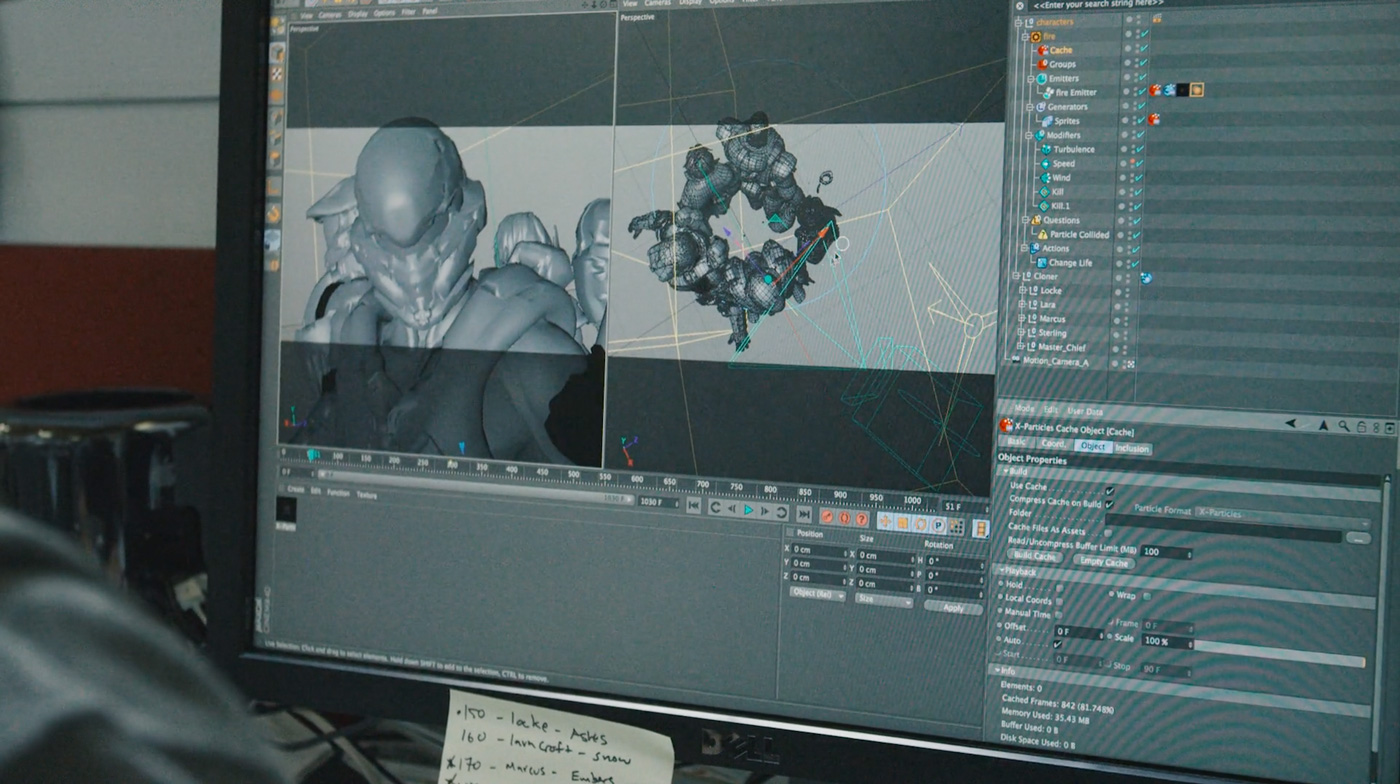Open the timeline filmstrip icon

click(981, 529)
